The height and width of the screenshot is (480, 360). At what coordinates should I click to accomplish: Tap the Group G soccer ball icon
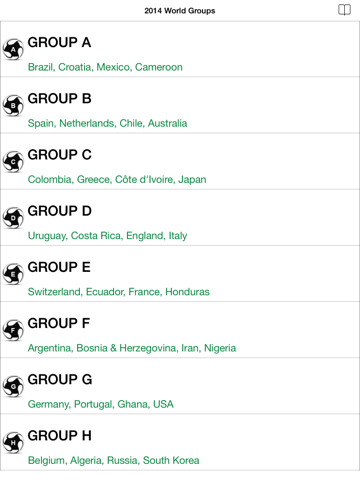[x=13, y=386]
